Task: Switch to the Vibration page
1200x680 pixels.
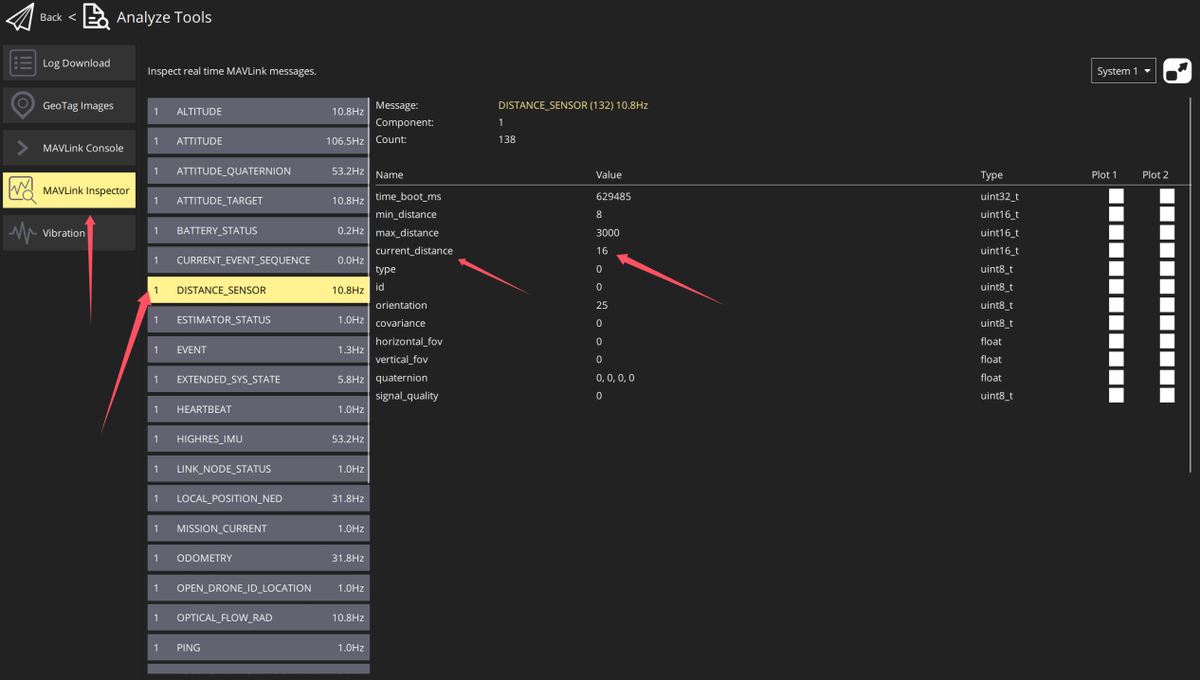Action: coord(69,233)
